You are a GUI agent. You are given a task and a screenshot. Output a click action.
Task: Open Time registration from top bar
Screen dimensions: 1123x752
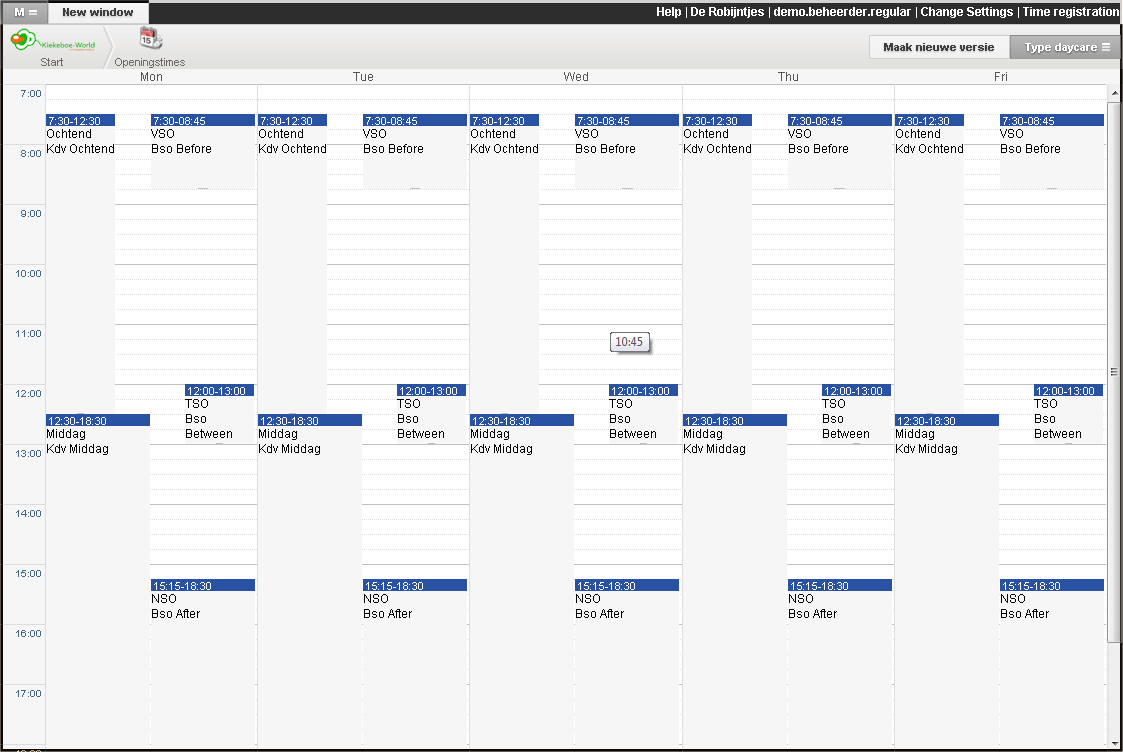point(1070,12)
